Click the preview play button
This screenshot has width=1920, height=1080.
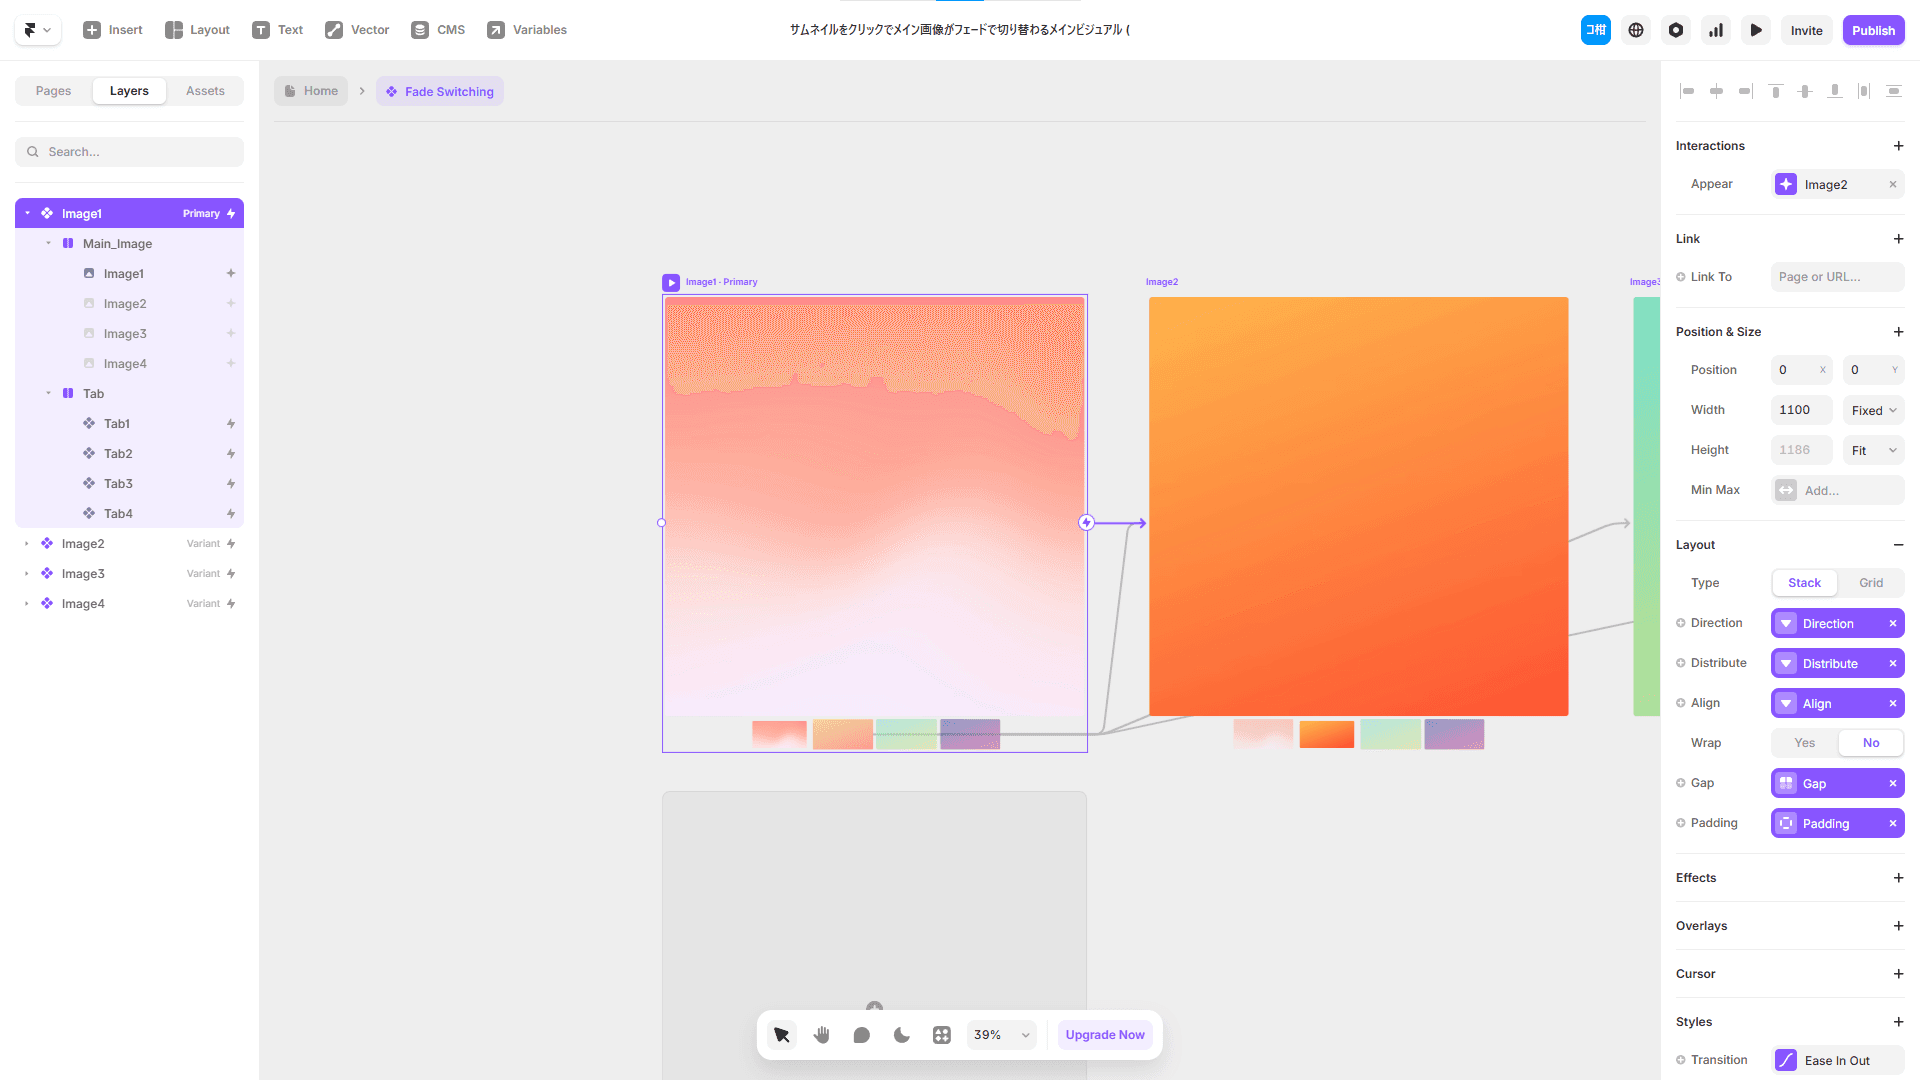1756,30
